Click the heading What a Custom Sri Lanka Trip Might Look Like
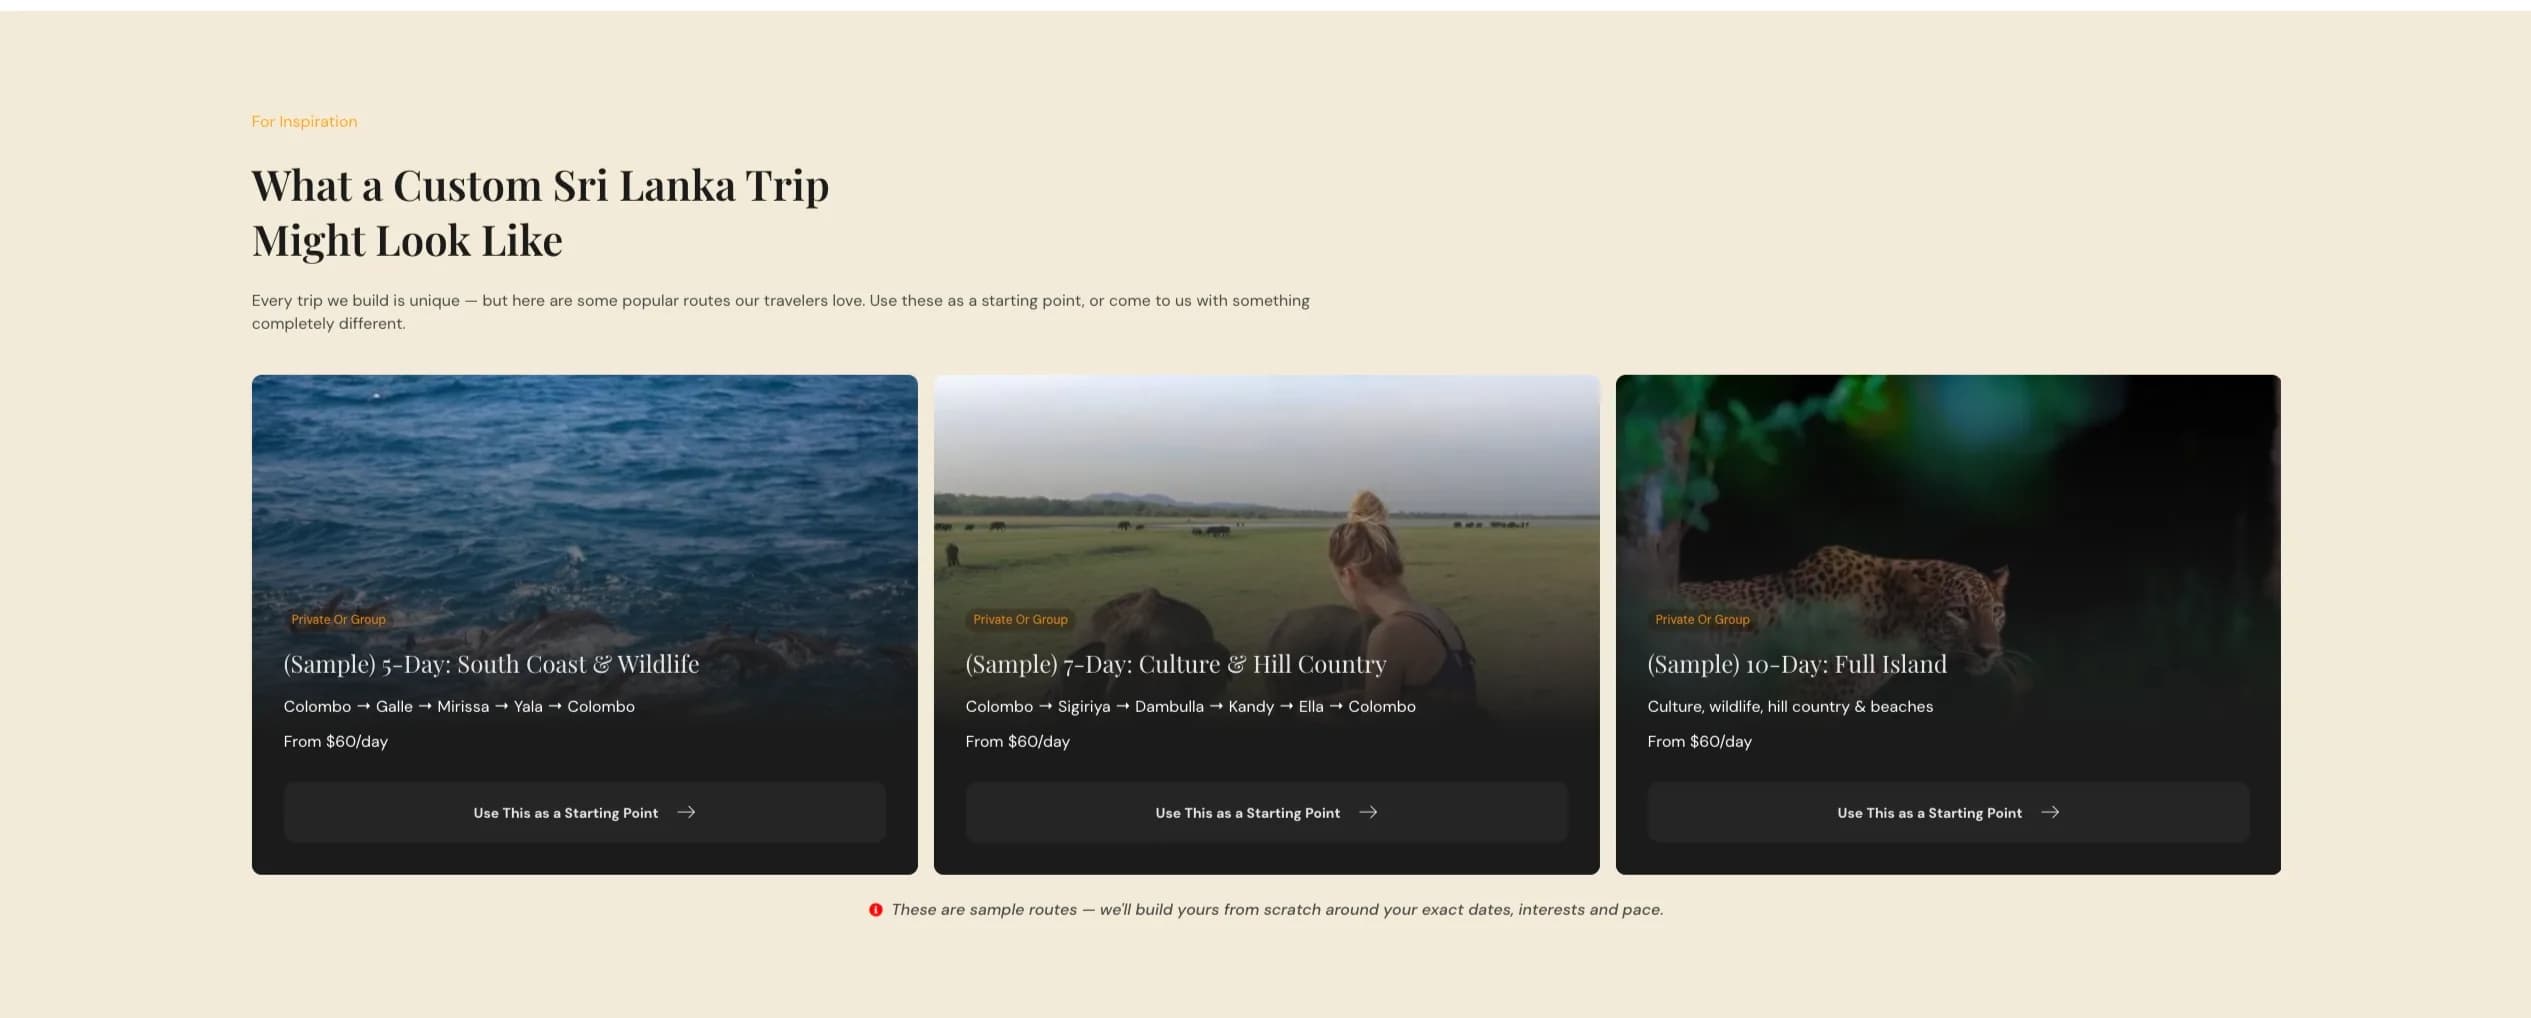Image resolution: width=2531 pixels, height=1018 pixels. coord(540,213)
